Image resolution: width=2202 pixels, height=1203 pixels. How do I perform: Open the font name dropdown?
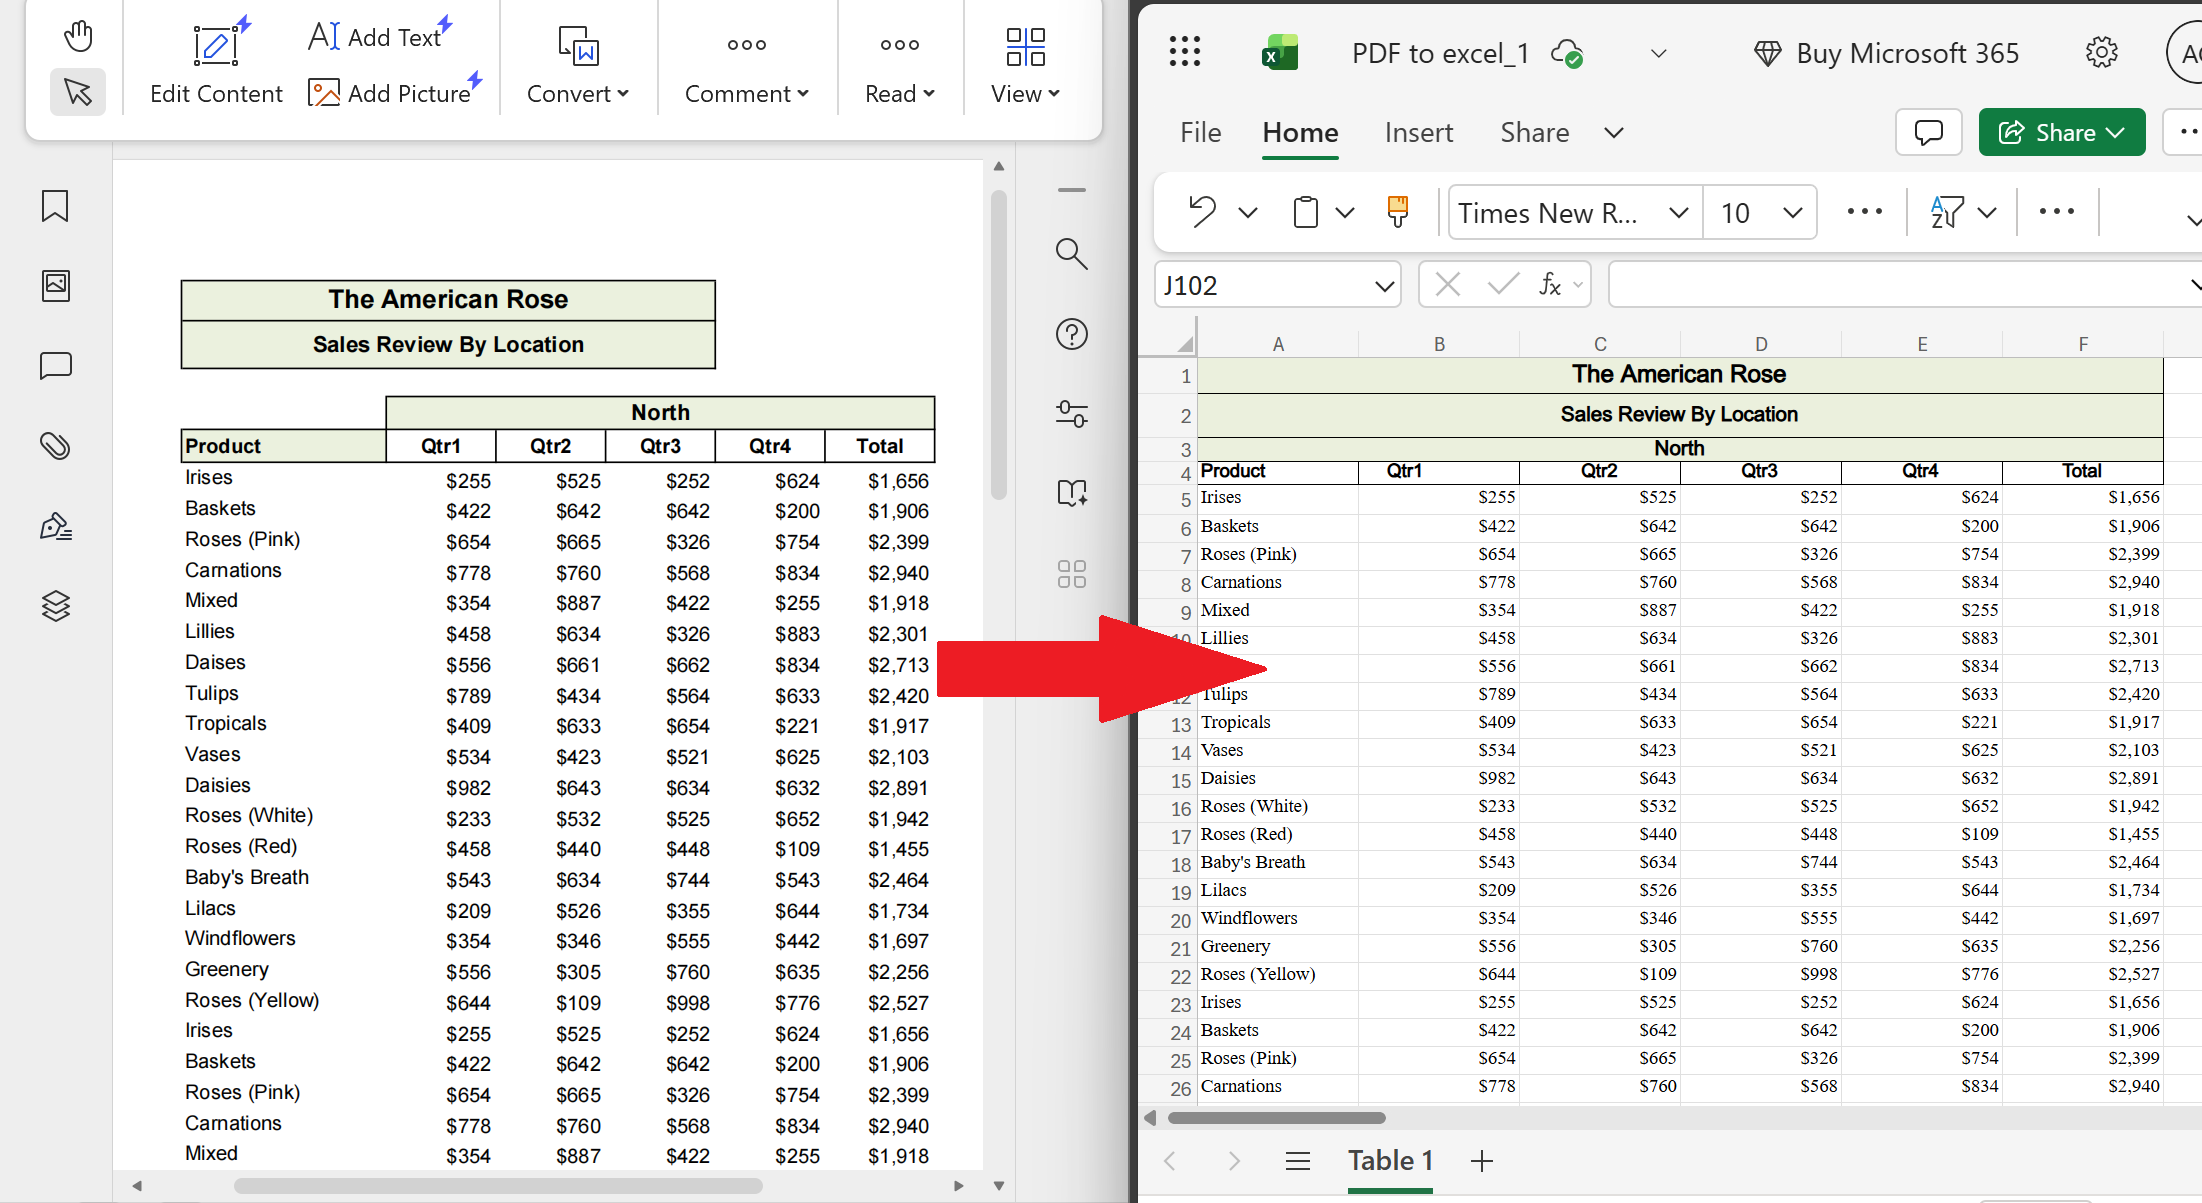click(x=1678, y=212)
